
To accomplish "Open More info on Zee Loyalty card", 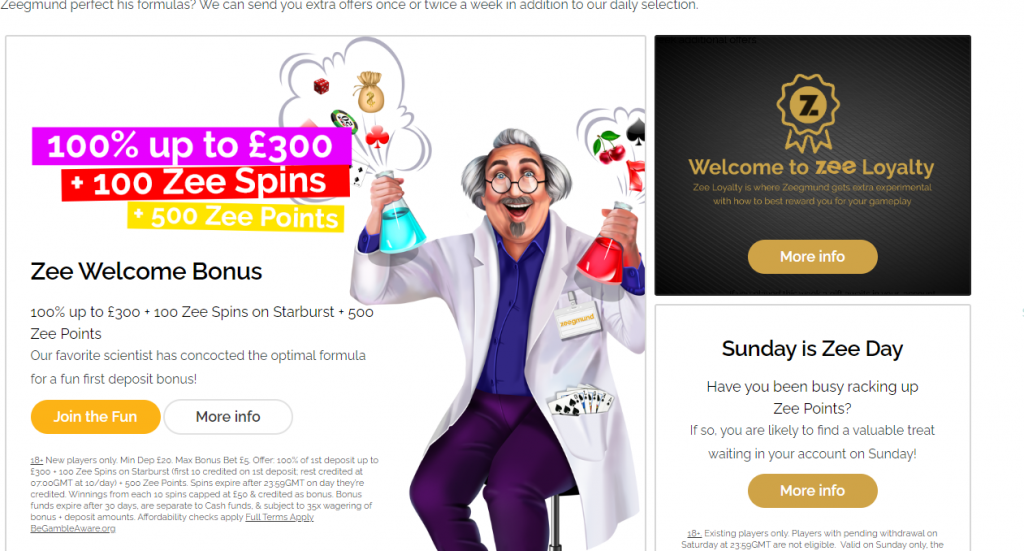I will coord(812,257).
